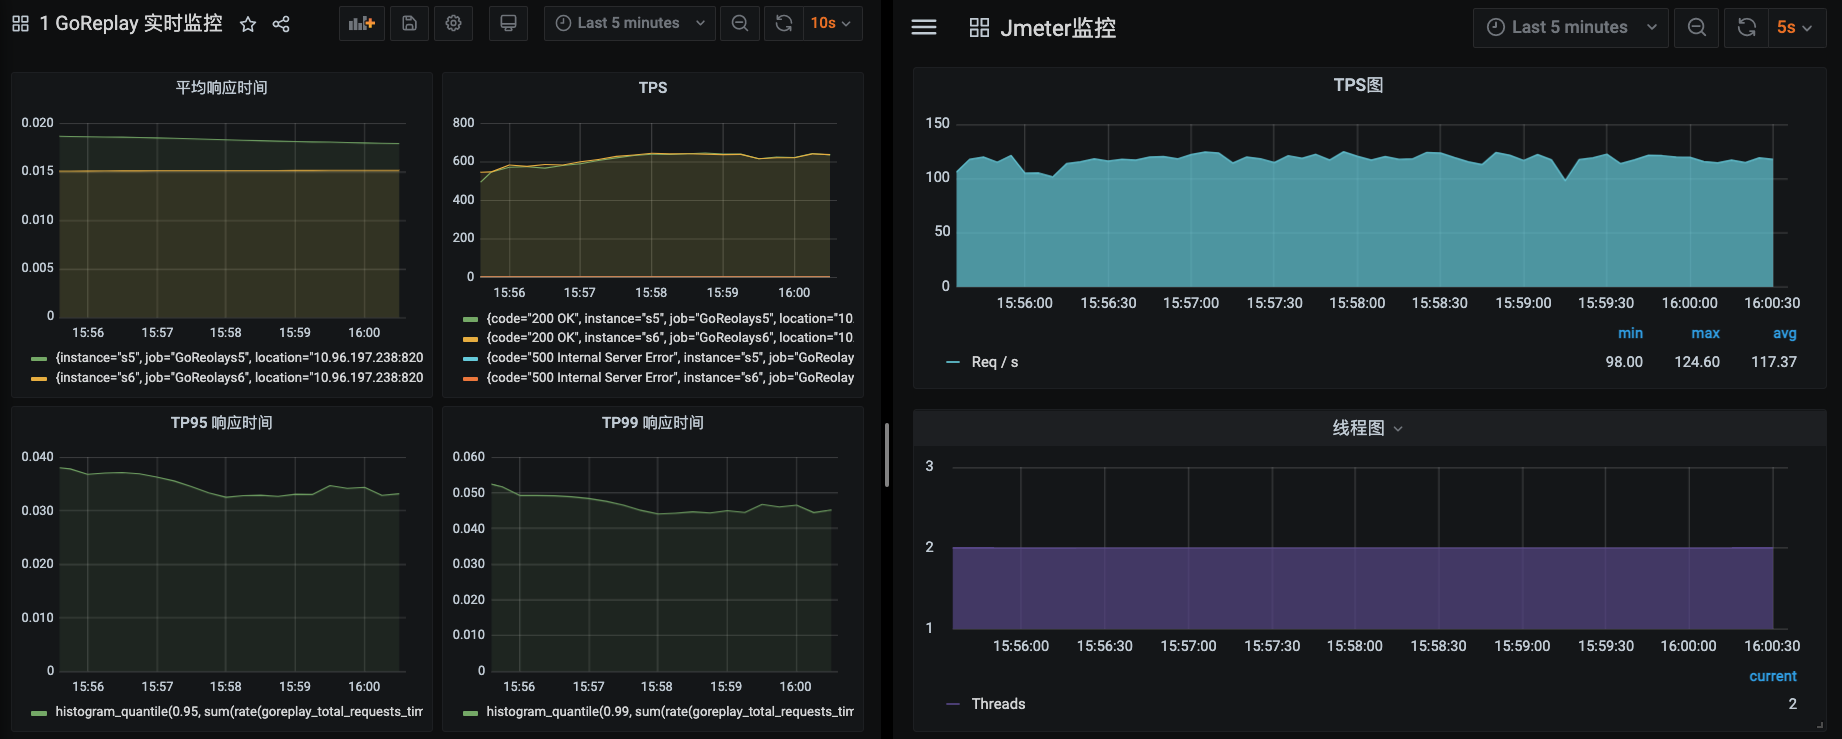Click Jmeter dashboard grid icon

point(979,28)
